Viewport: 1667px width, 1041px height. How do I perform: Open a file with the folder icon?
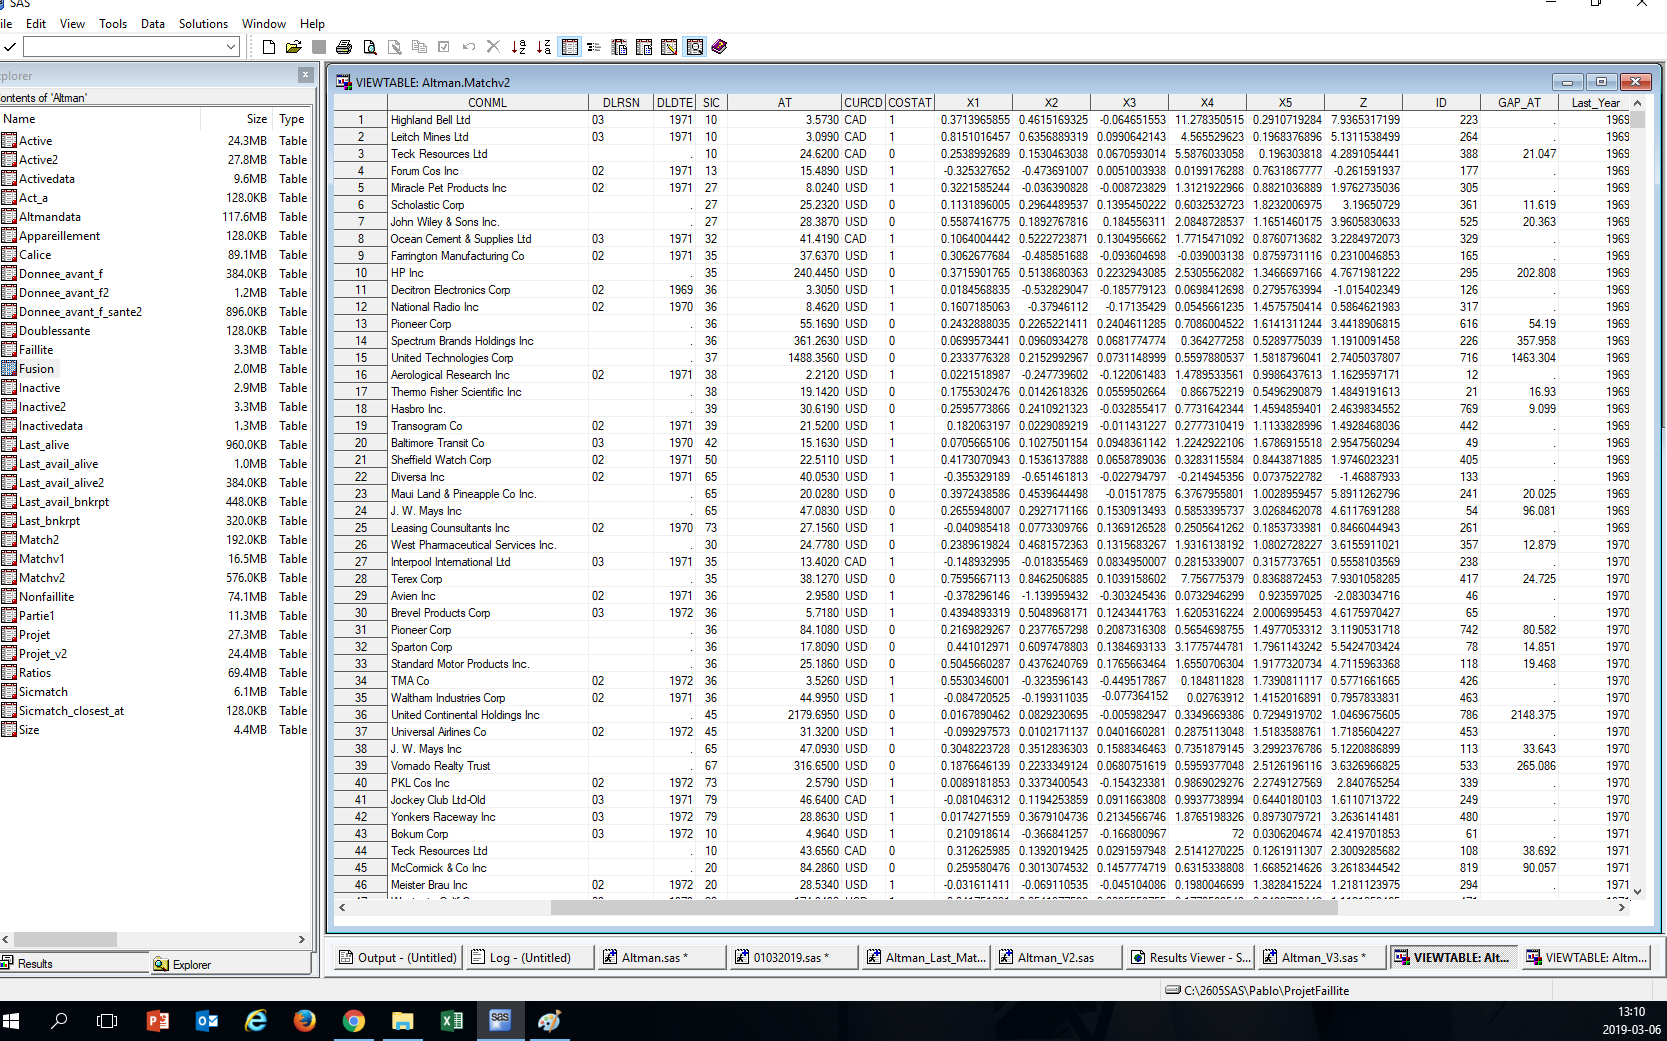[293, 47]
